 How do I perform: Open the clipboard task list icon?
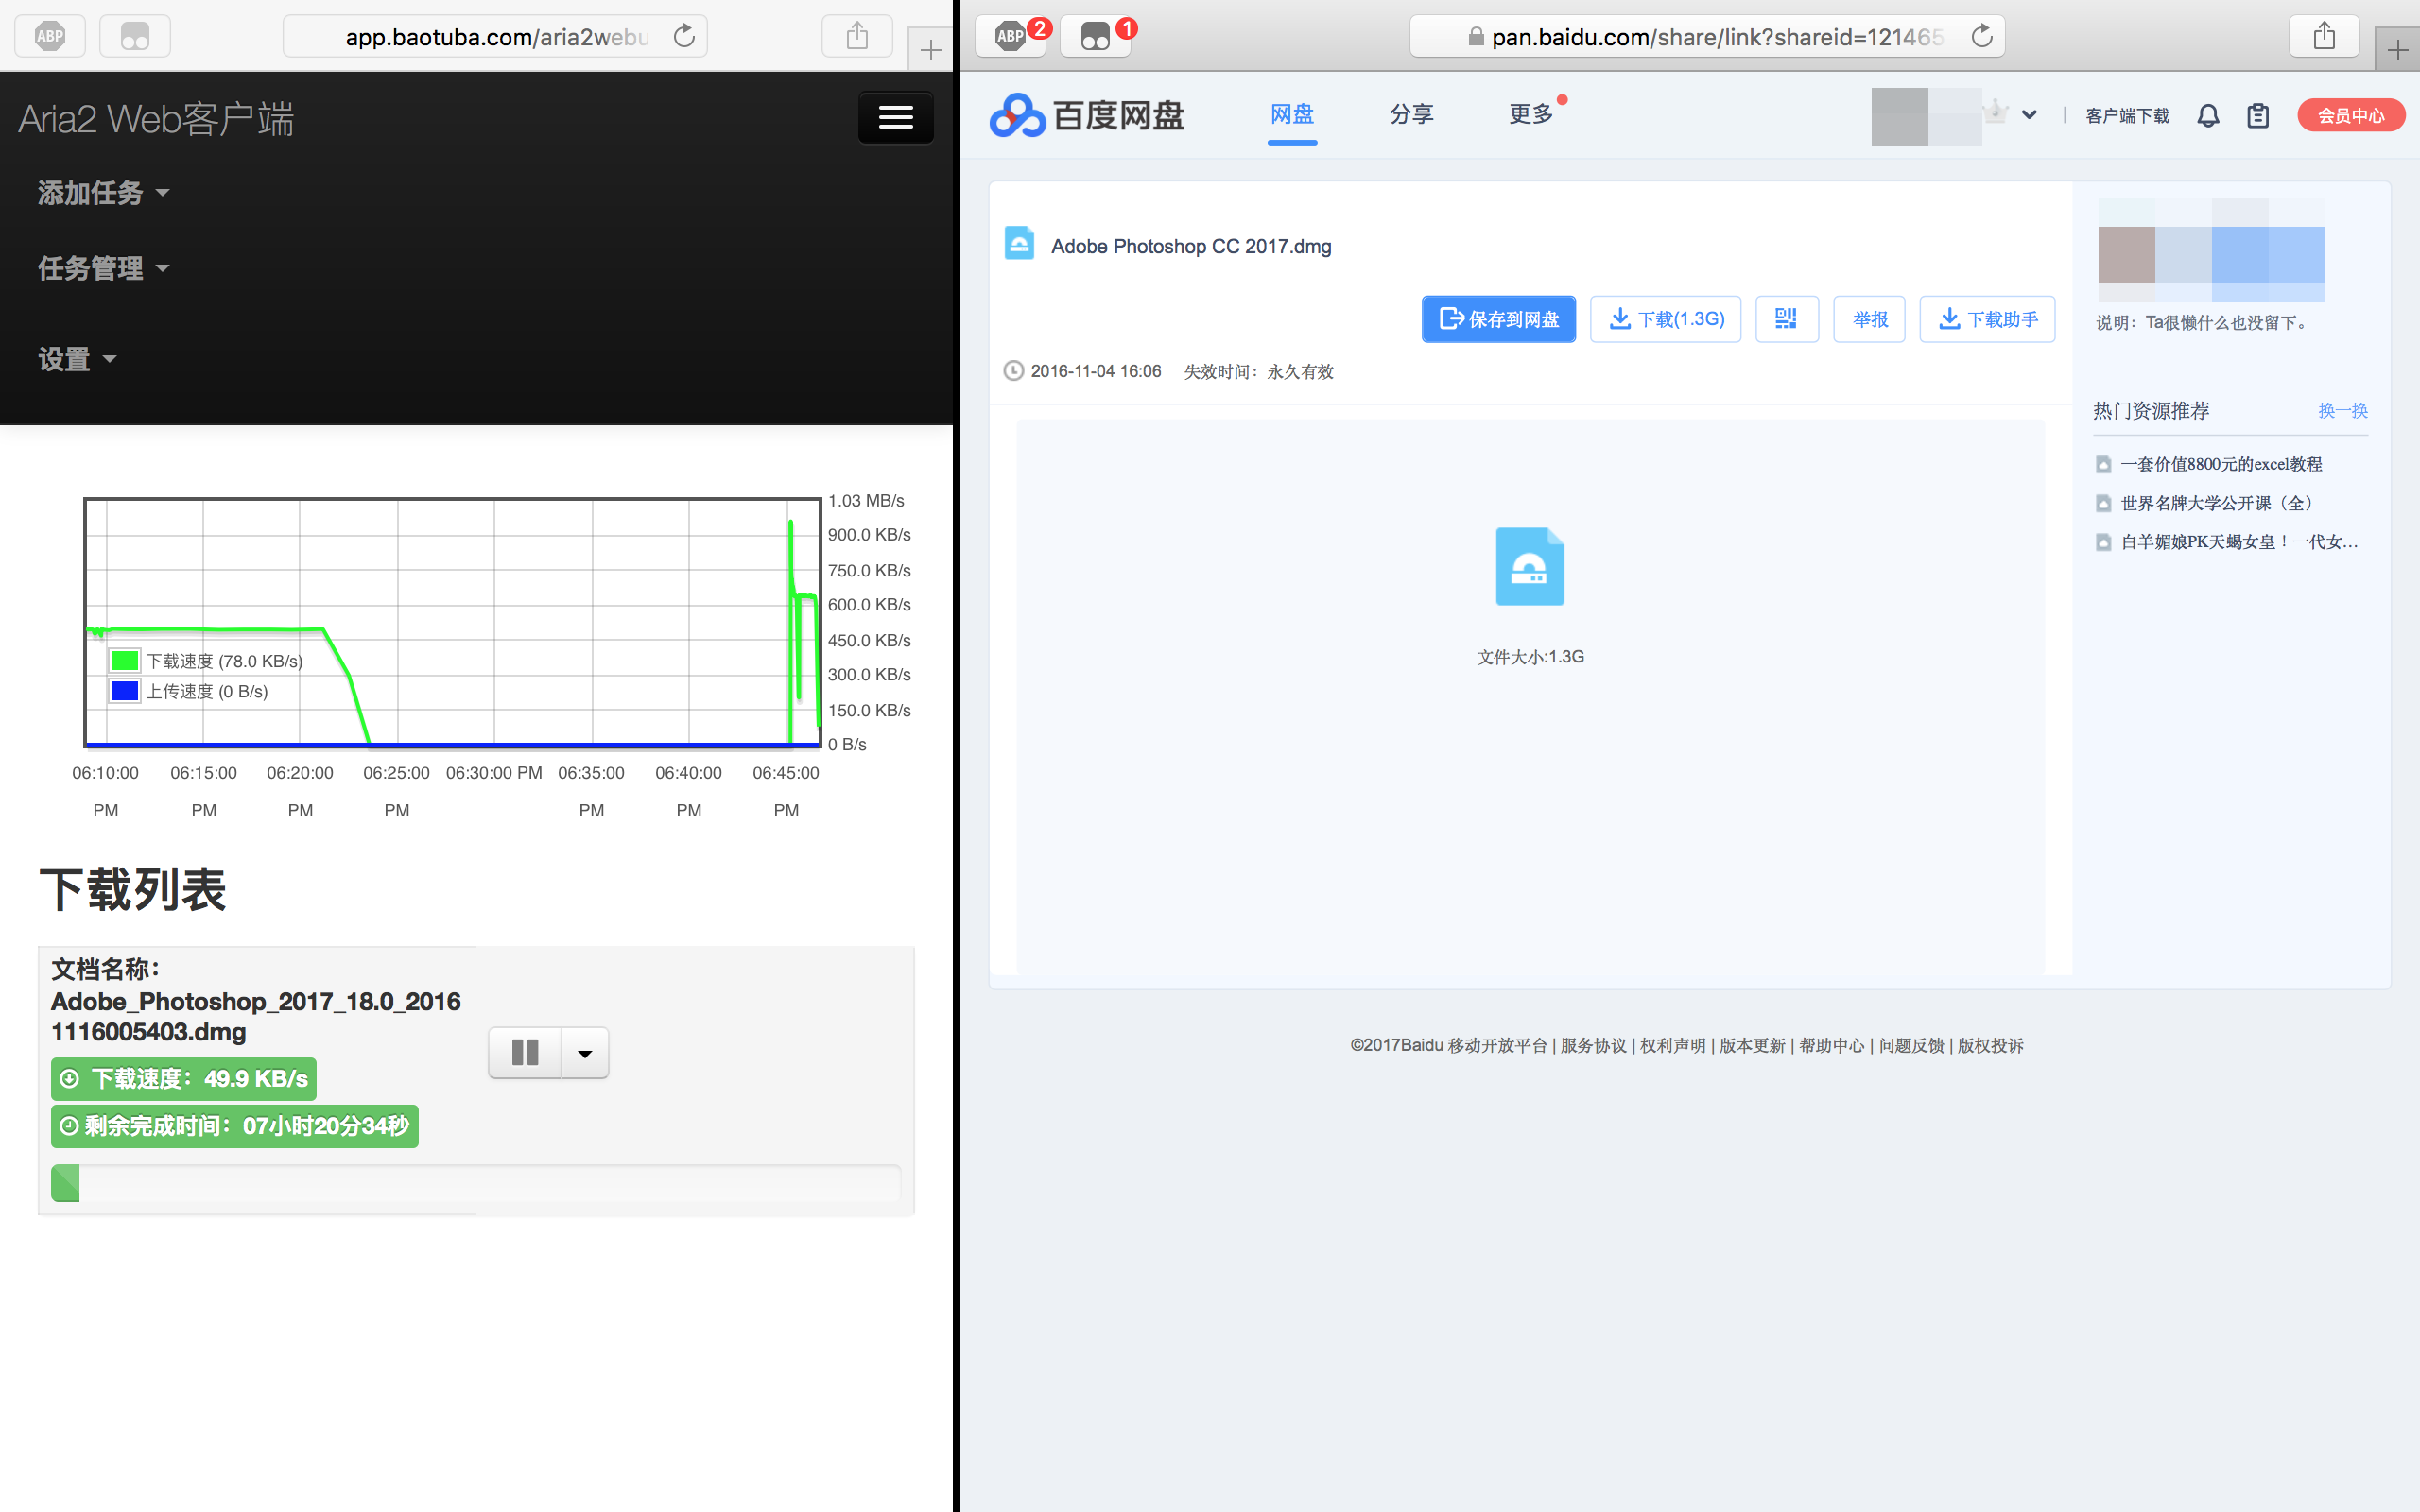[2257, 116]
